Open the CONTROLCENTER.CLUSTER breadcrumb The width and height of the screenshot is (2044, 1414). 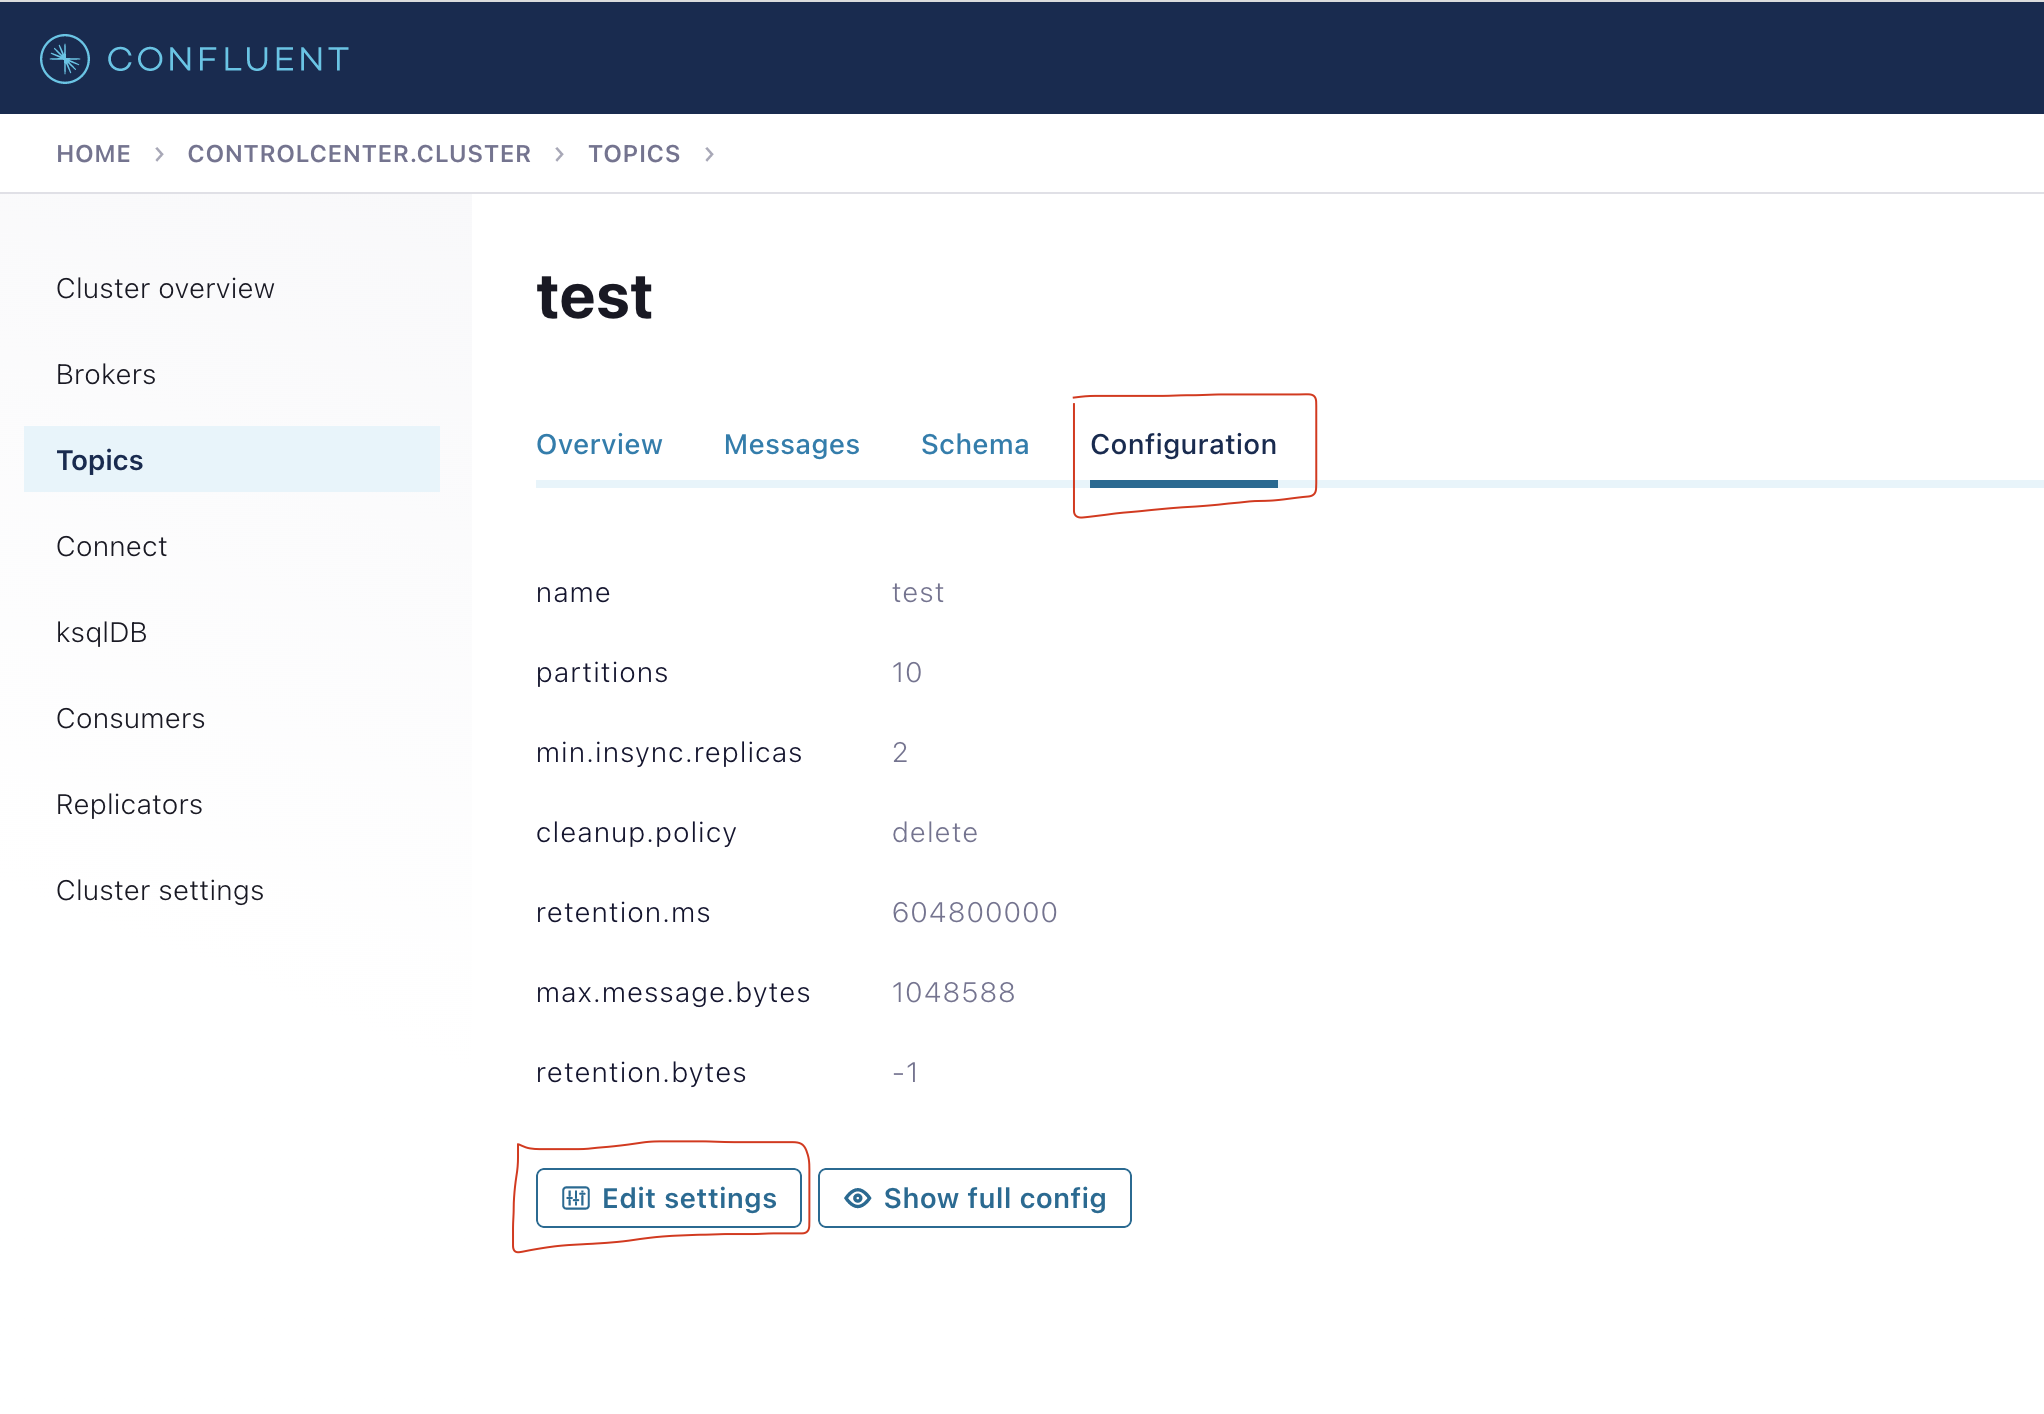(x=359, y=154)
